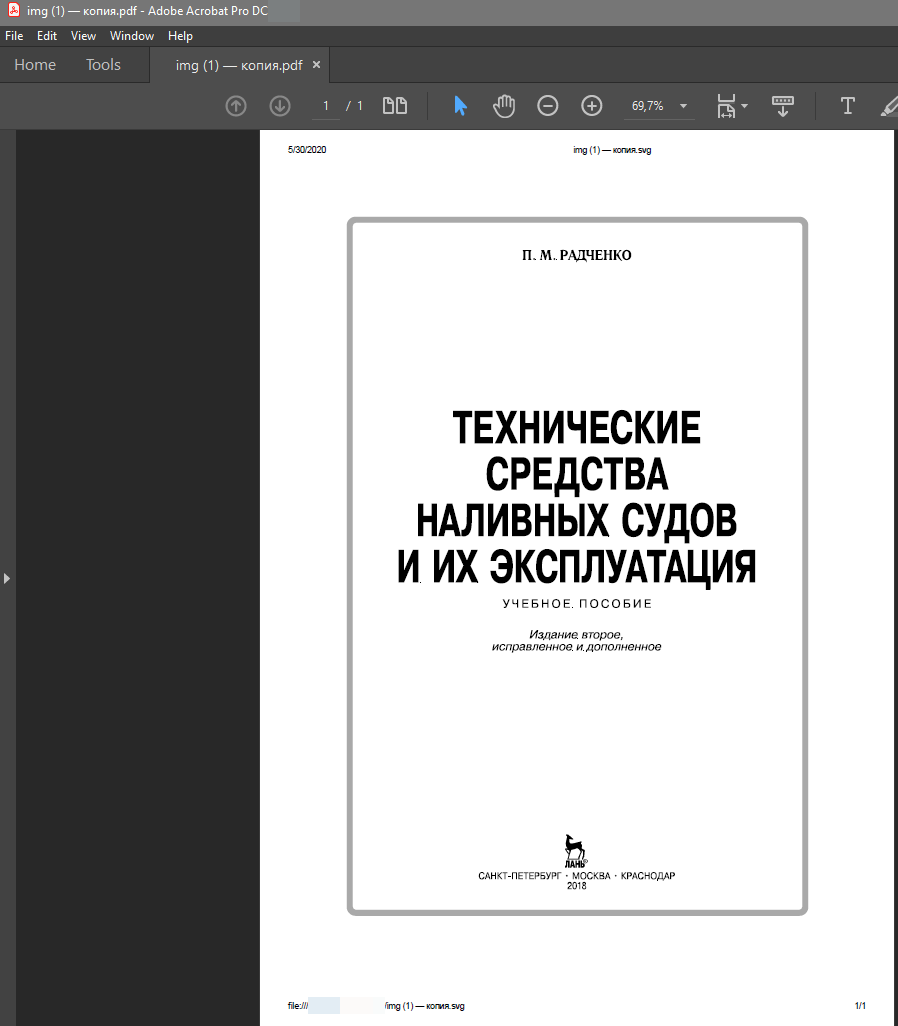The height and width of the screenshot is (1026, 898).
Task: Open the Edit menu
Action: [x=46, y=36]
